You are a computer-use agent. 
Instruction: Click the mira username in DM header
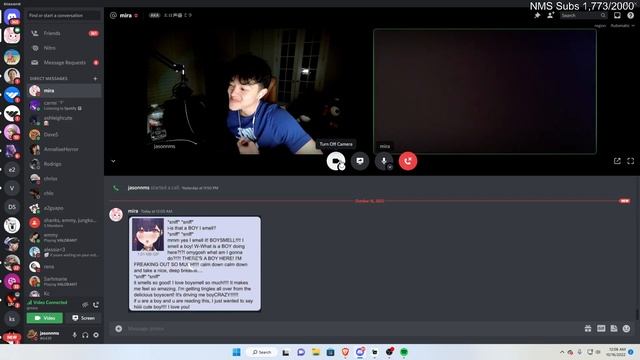tap(126, 16)
